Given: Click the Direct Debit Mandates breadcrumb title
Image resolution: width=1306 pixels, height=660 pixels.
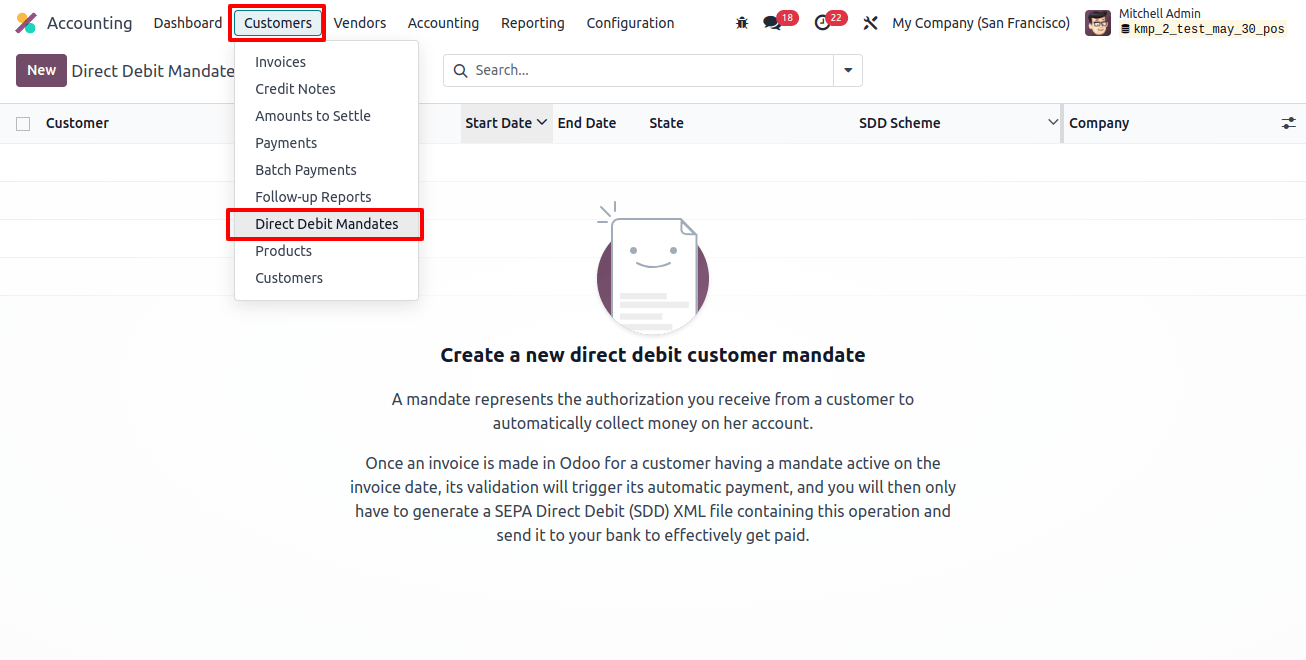Looking at the screenshot, I should point(153,71).
